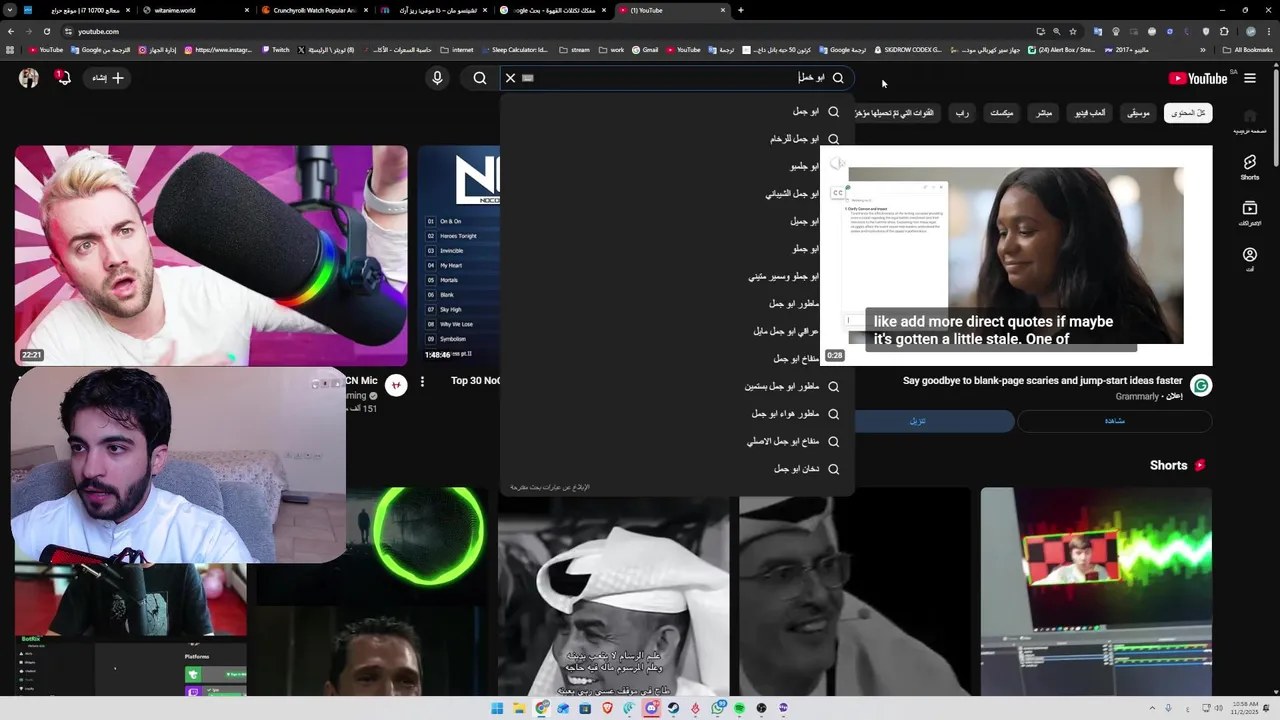Open the notifications bell

pos(63,78)
